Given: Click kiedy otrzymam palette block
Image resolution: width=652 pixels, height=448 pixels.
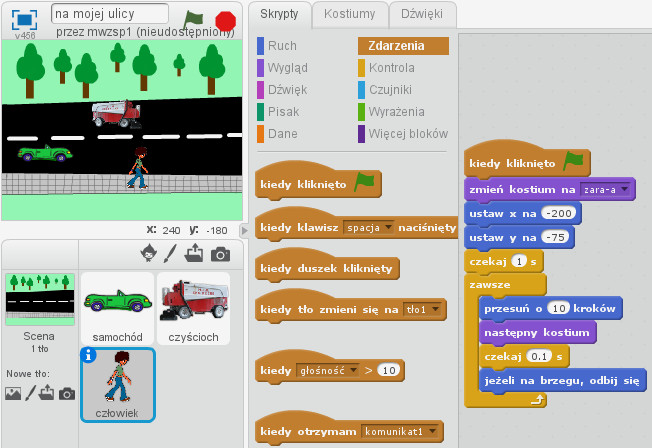Looking at the screenshot, I should 349,430.
